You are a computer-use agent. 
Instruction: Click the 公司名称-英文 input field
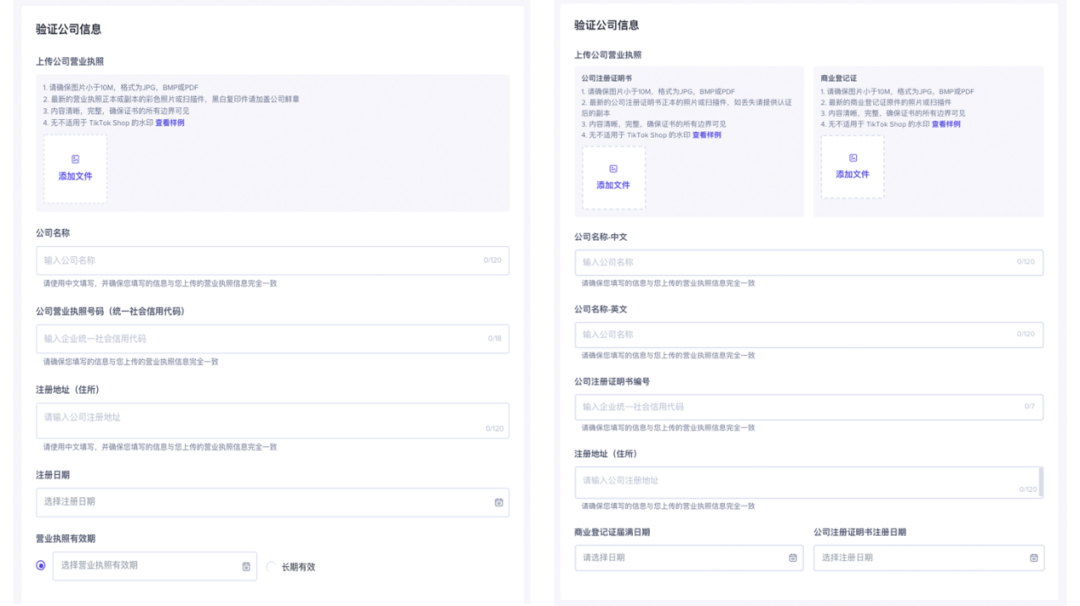pyautogui.click(x=800, y=334)
